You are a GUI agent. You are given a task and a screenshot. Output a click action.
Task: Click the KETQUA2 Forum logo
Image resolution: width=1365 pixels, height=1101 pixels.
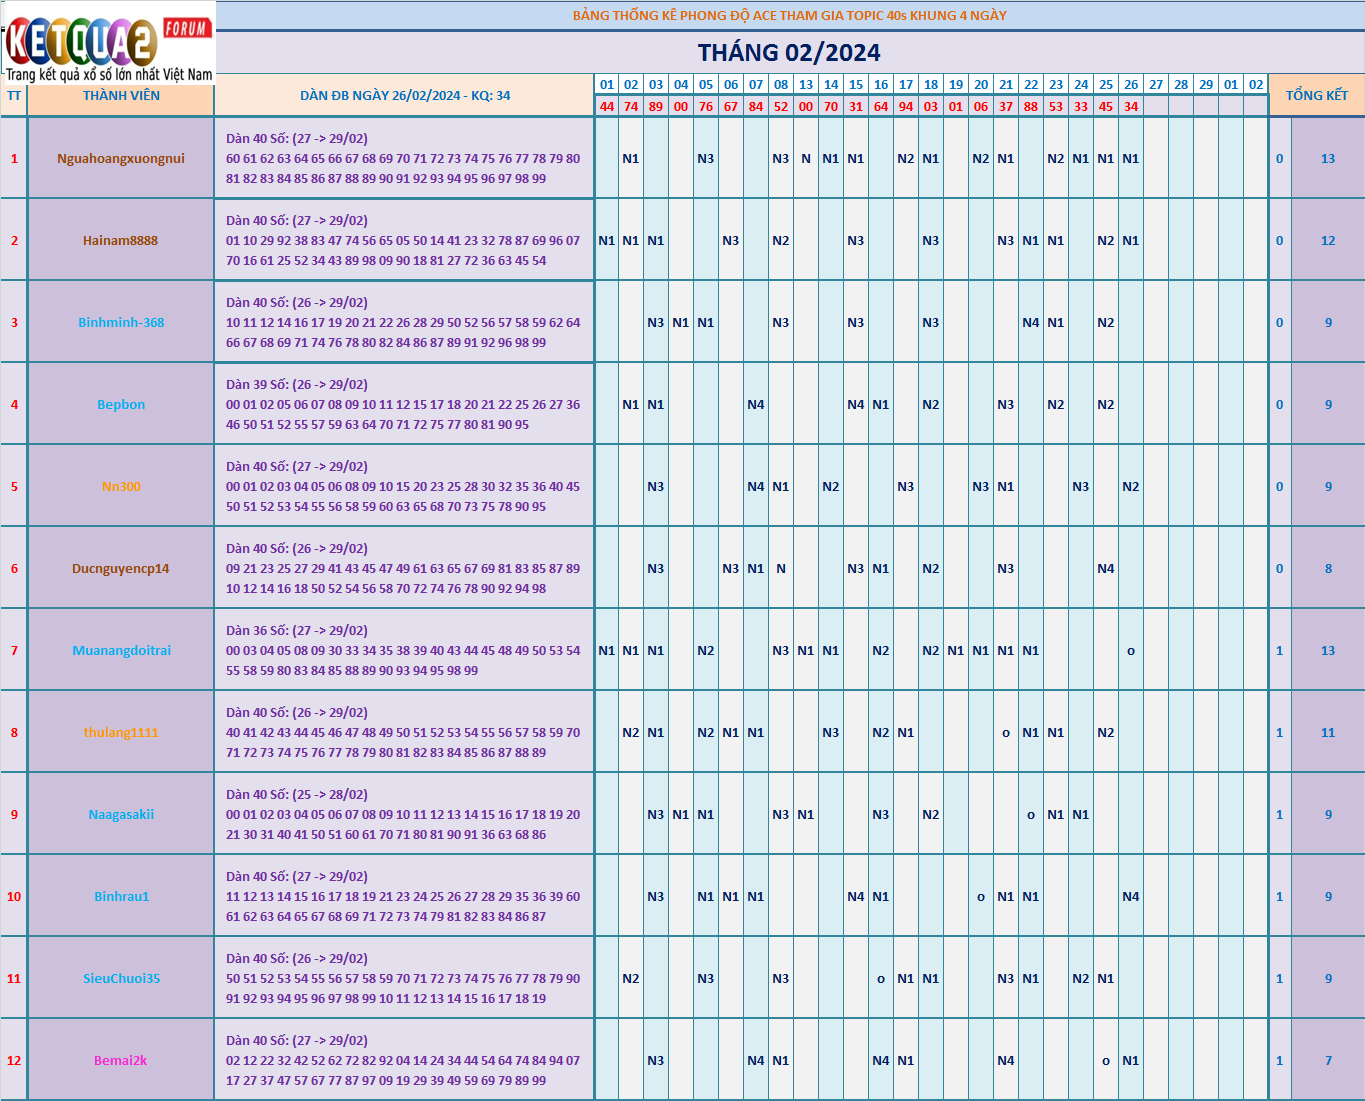pos(108,42)
